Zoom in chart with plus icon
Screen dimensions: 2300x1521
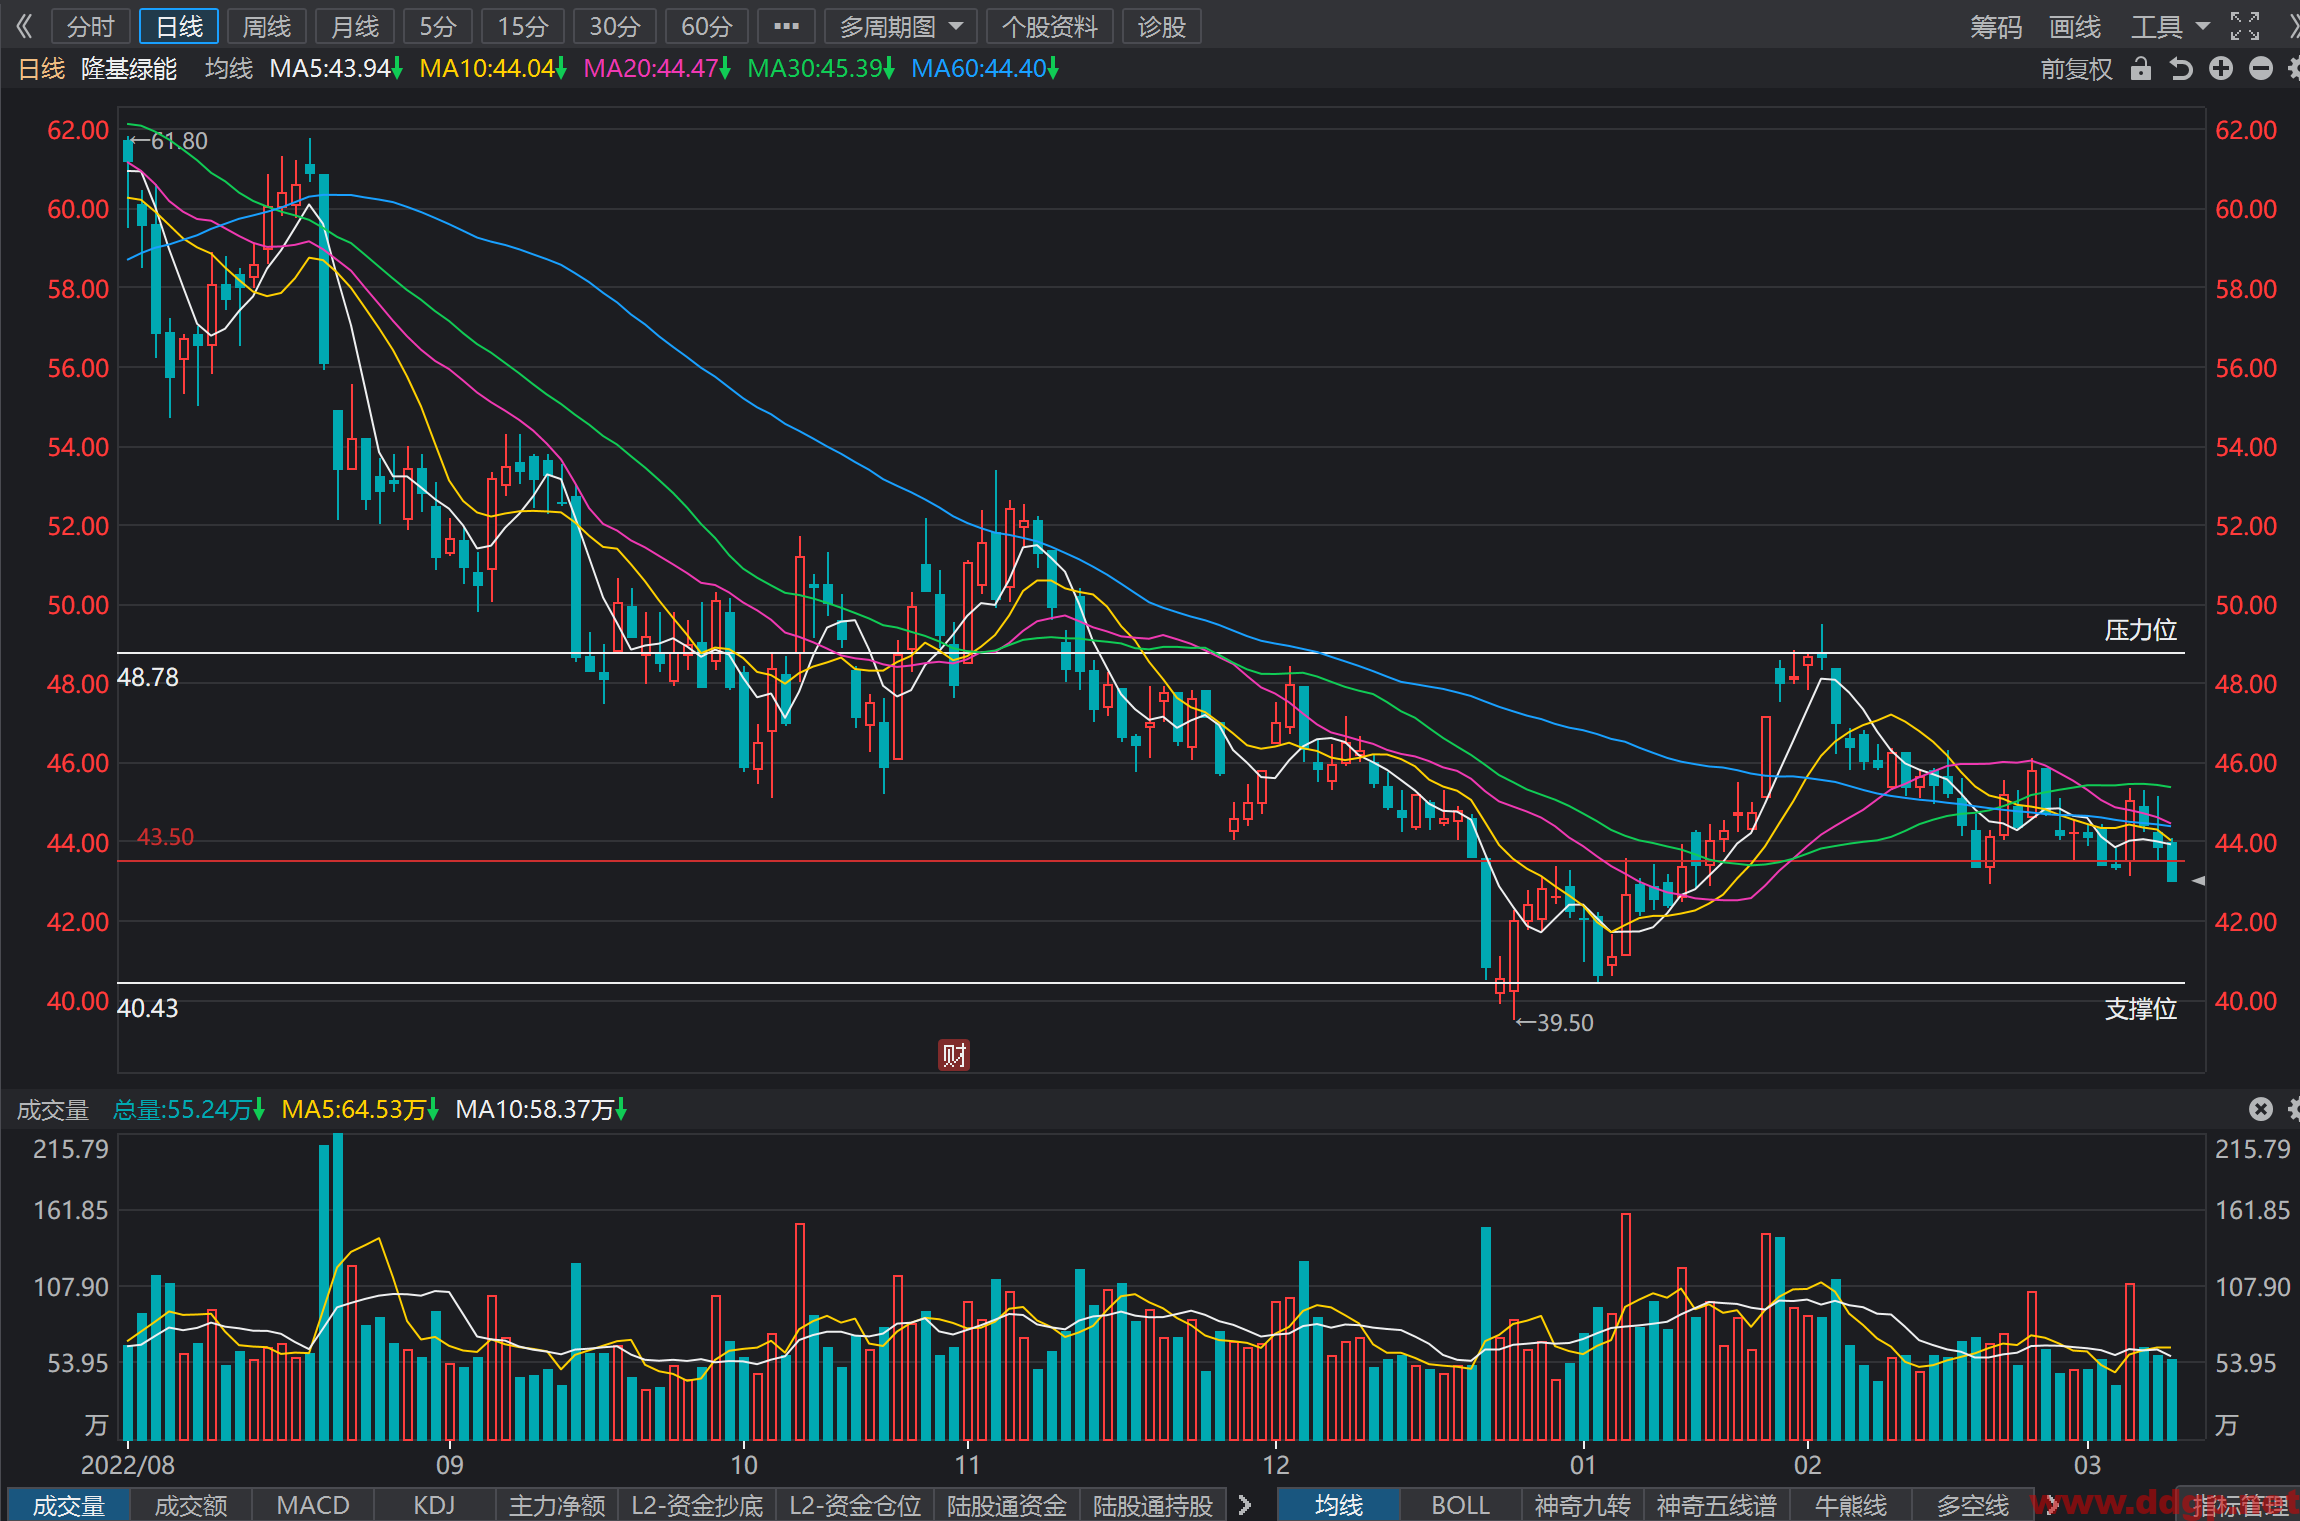(x=2220, y=68)
